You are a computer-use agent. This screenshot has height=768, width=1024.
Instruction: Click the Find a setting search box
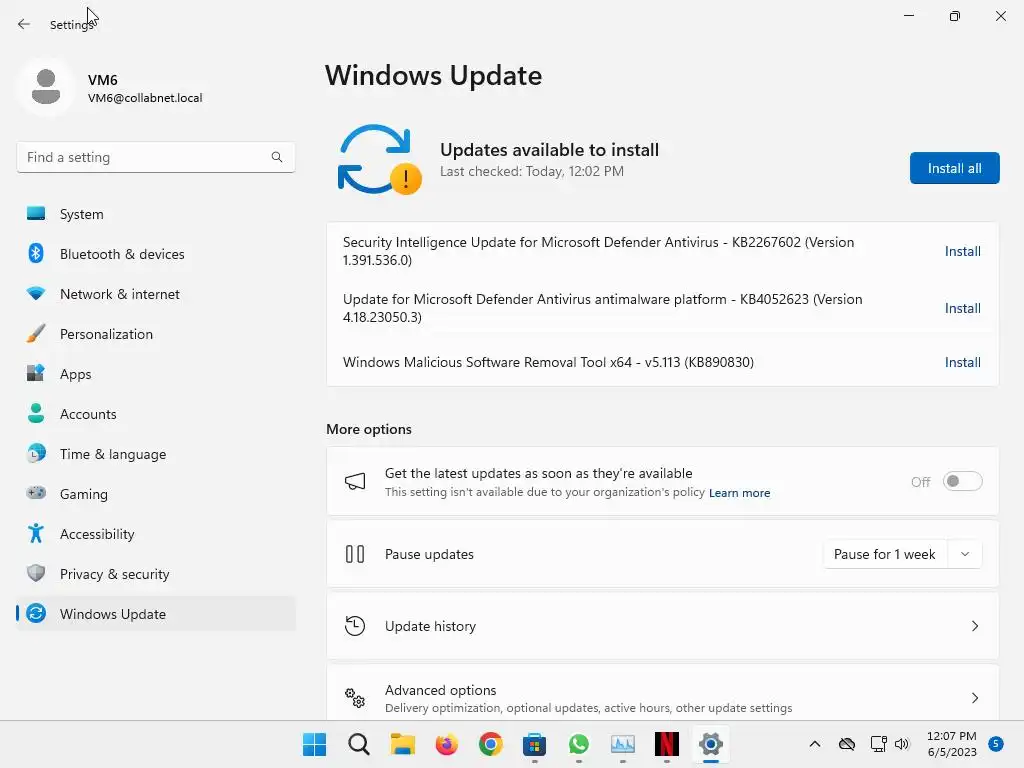coord(155,157)
